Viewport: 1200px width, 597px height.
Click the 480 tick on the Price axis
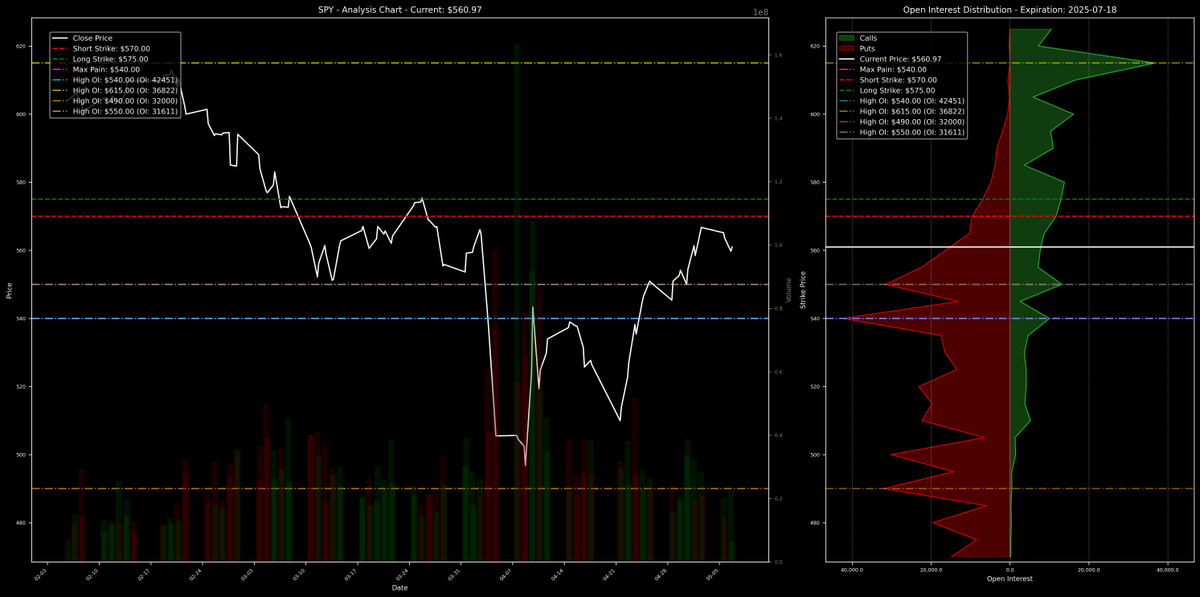click(22, 522)
